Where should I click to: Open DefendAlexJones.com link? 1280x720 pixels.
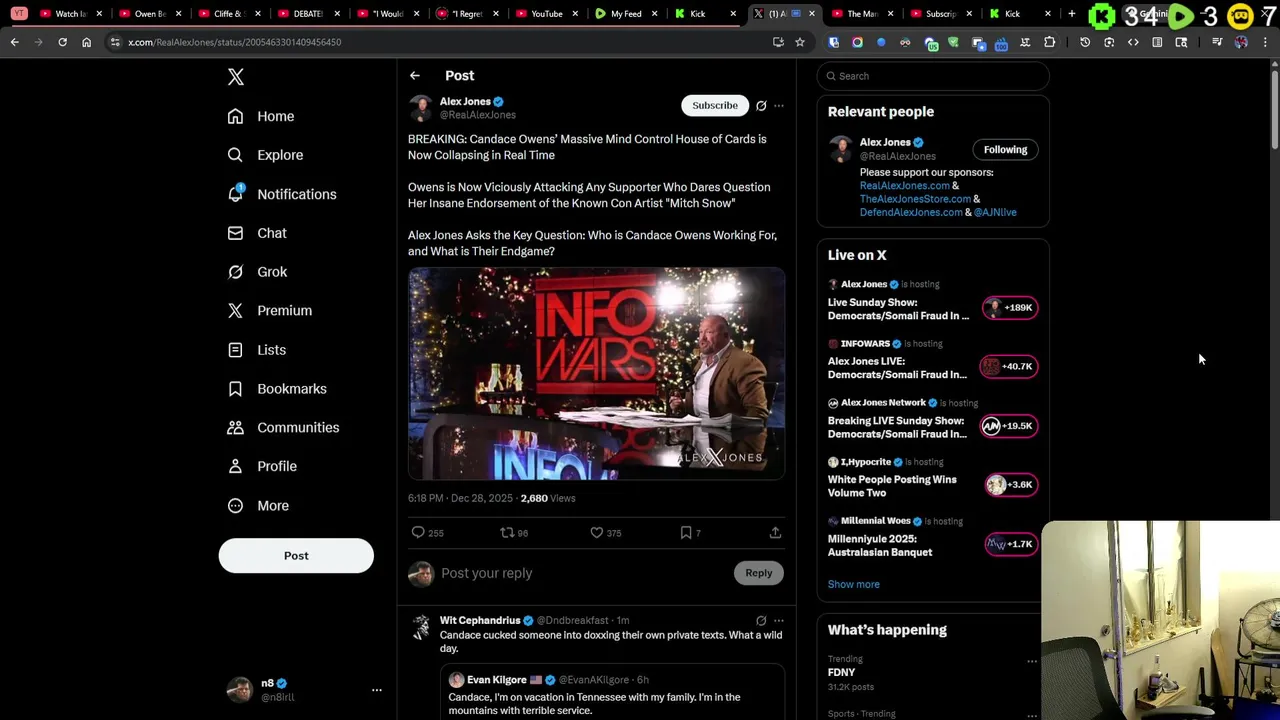point(911,212)
